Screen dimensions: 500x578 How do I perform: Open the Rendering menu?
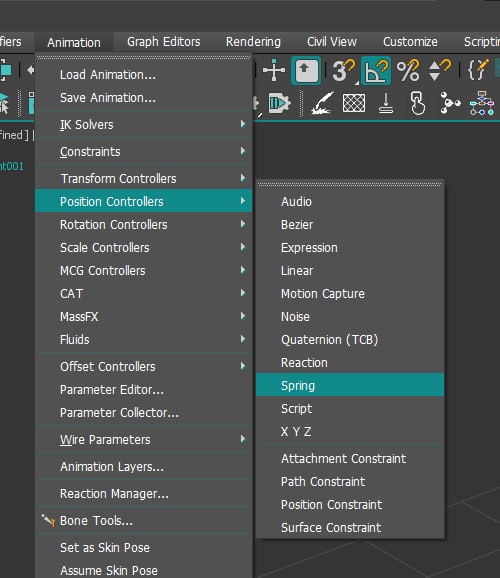click(x=253, y=42)
